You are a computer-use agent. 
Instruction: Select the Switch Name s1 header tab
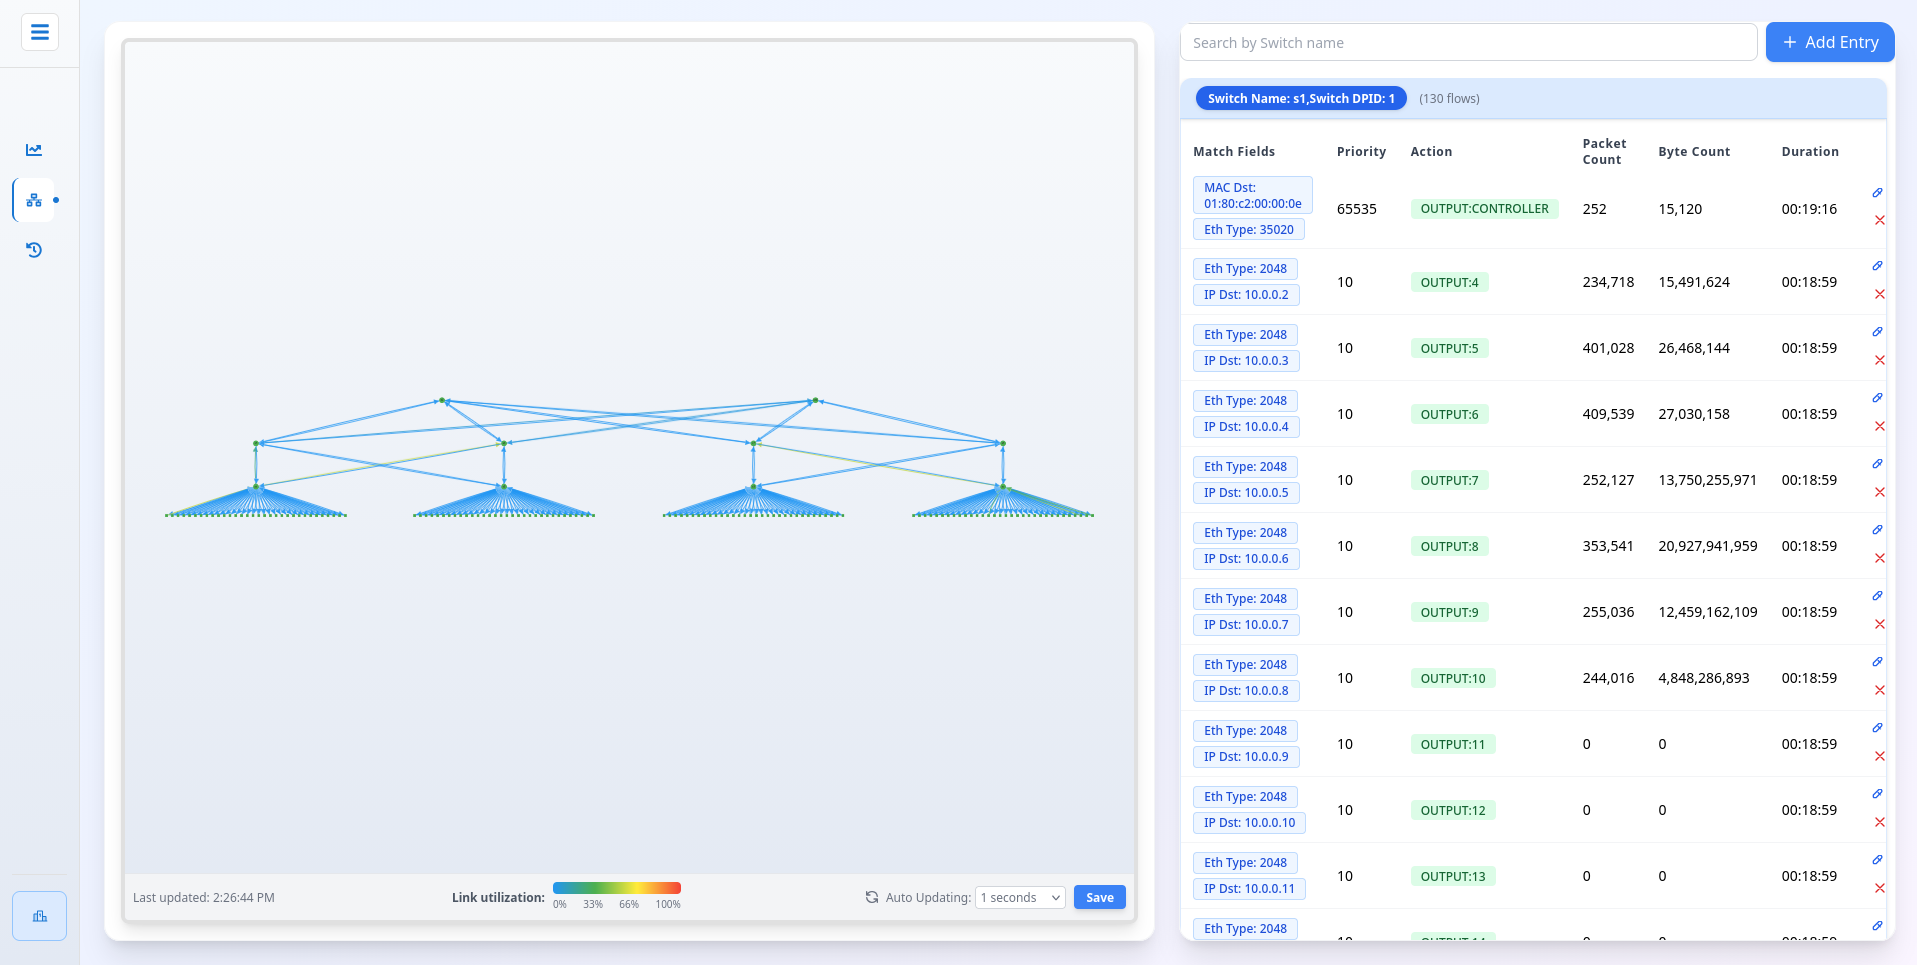[1300, 98]
